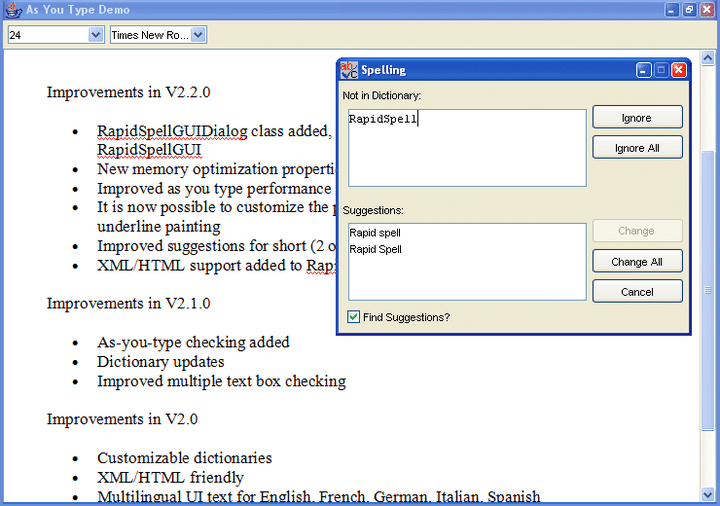Click 'Improved multiple text box checking' line
This screenshot has width=720, height=506.
(221, 382)
